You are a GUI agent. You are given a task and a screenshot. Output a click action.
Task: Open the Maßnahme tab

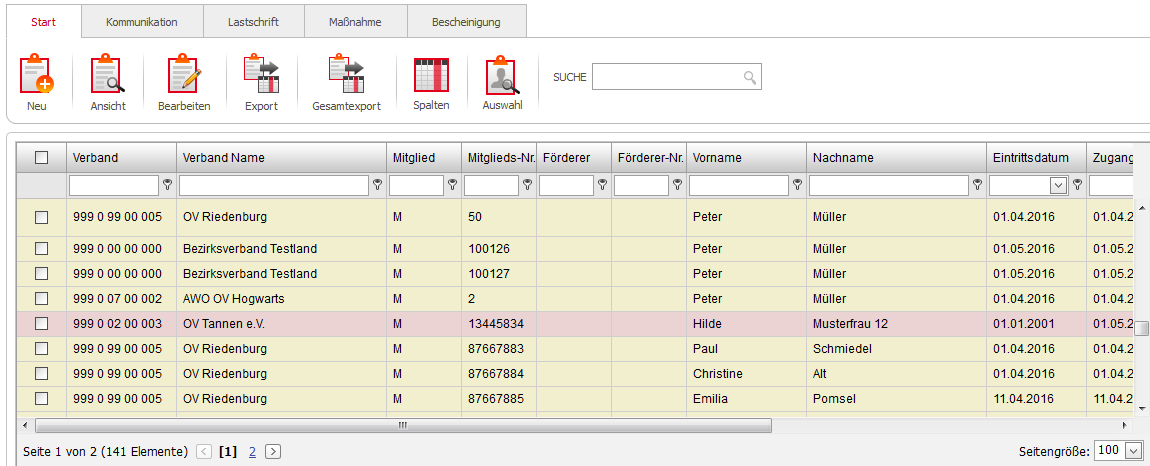coord(355,22)
